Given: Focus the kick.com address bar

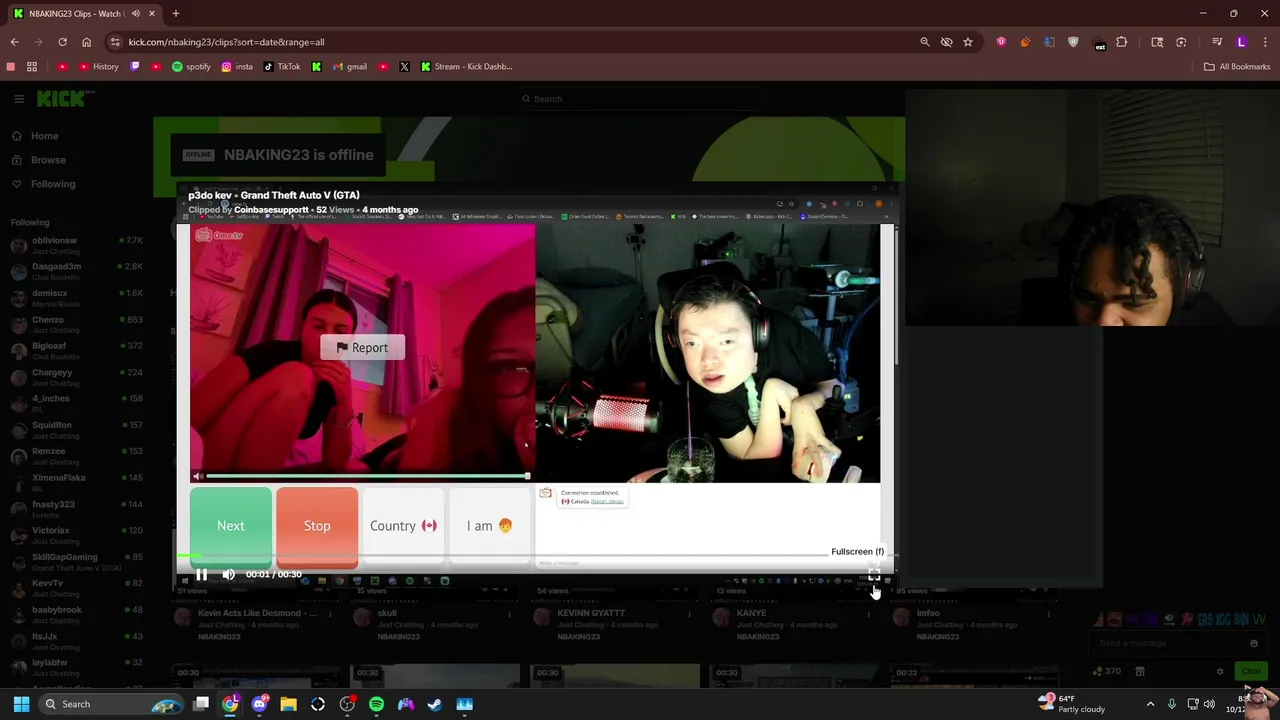Looking at the screenshot, I should point(510,42).
